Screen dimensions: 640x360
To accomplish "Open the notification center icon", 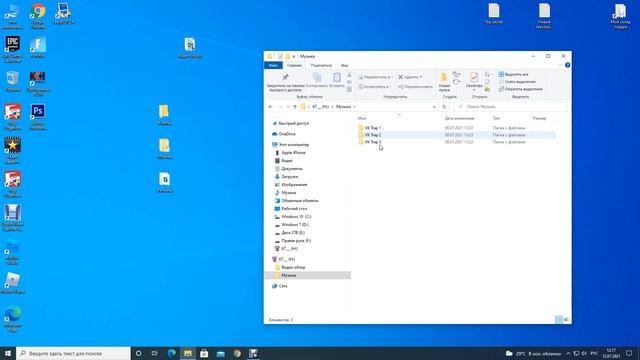I will (629, 353).
